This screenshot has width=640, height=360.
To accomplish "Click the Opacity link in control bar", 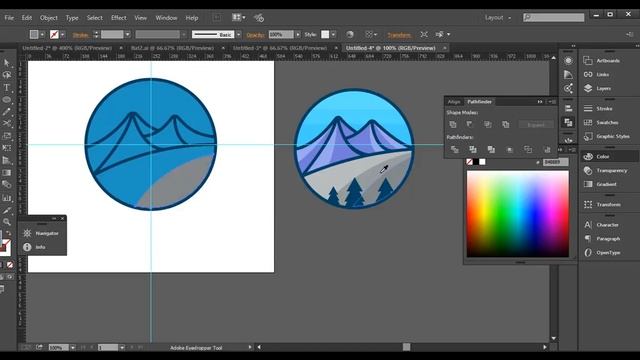I will coord(256,35).
